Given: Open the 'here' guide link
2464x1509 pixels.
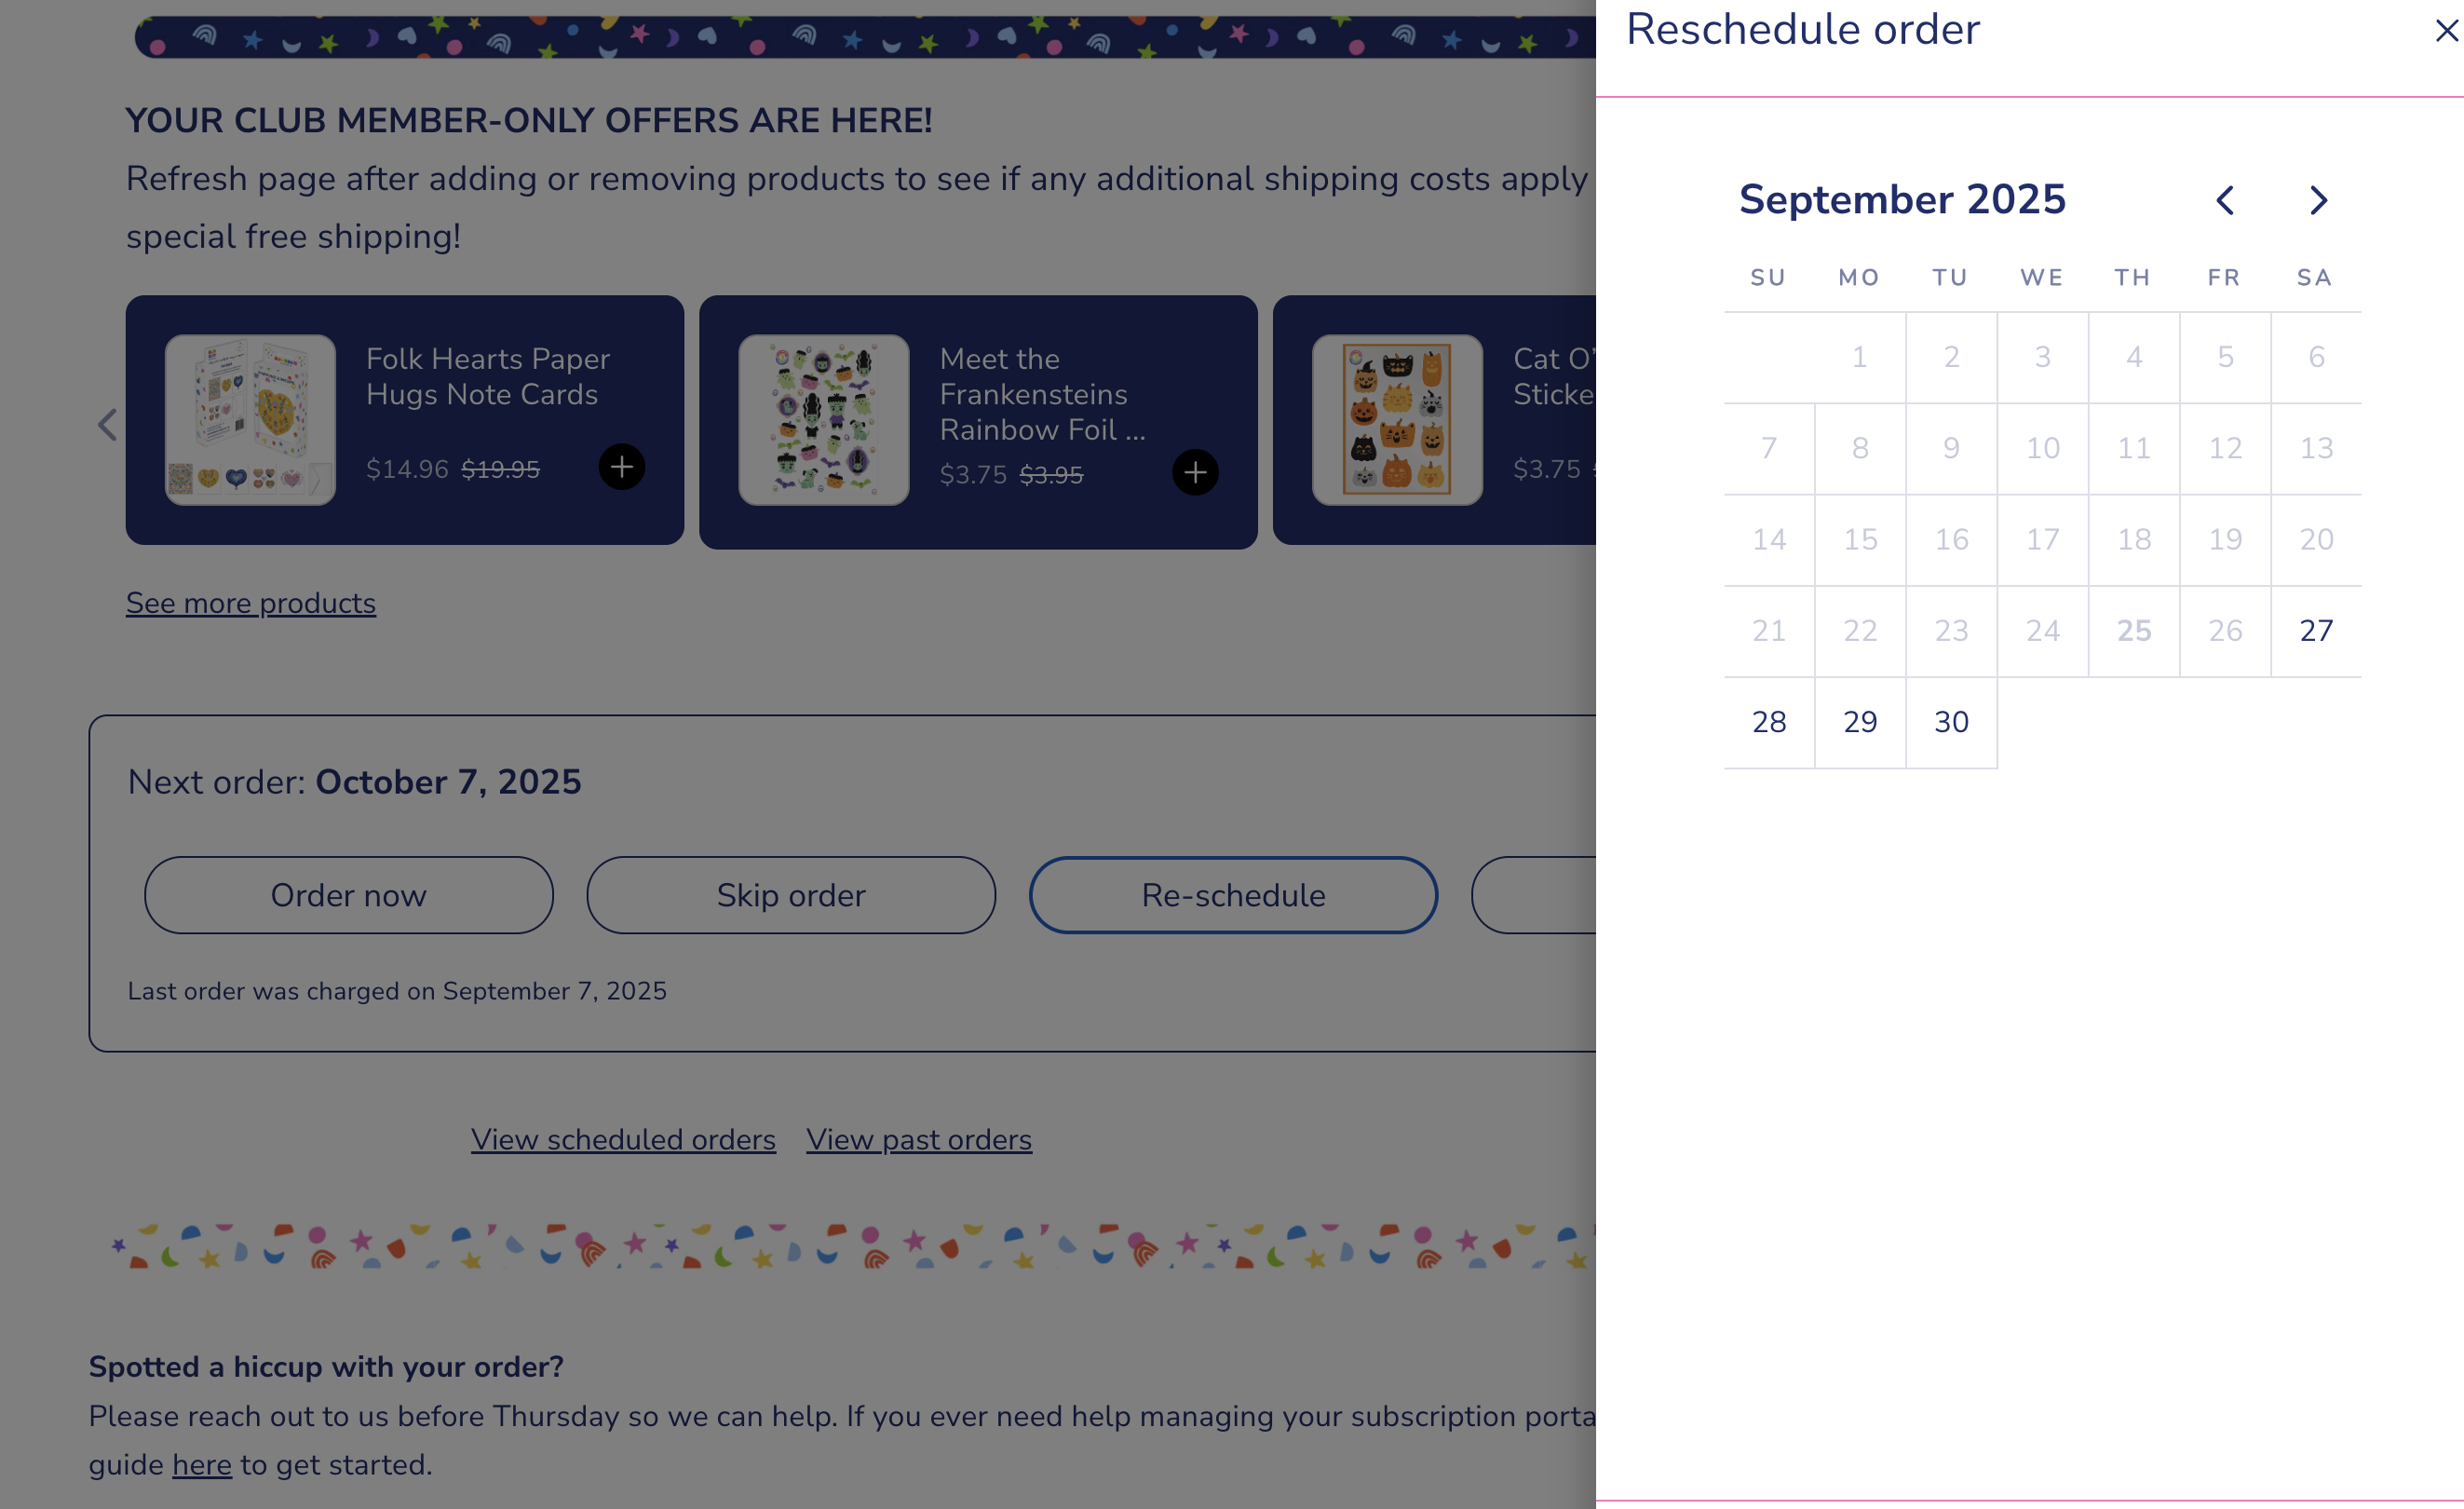Looking at the screenshot, I should (202, 1464).
